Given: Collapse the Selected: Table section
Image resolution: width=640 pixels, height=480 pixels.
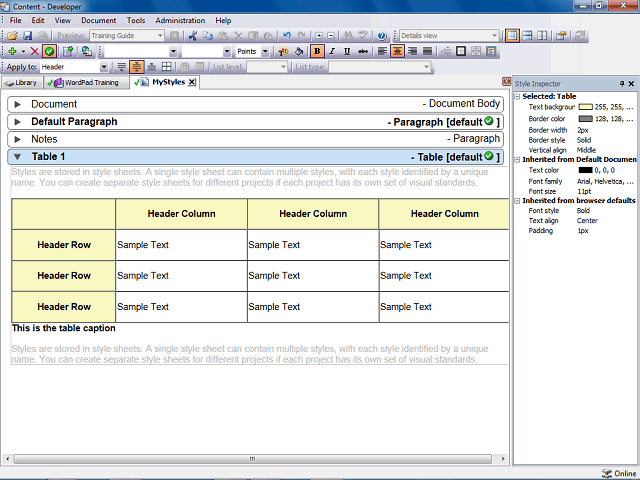Looking at the screenshot, I should 517,97.
